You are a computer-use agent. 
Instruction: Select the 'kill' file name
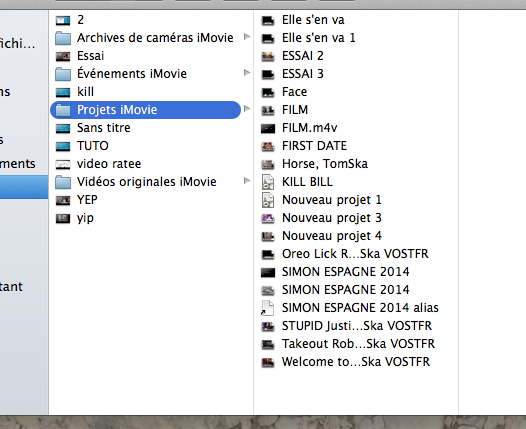pos(85,92)
